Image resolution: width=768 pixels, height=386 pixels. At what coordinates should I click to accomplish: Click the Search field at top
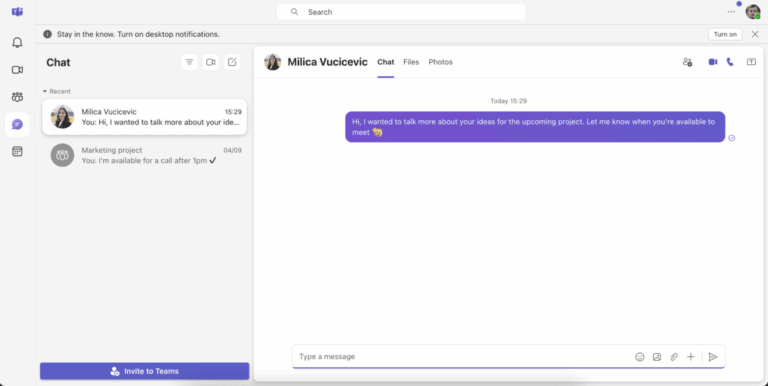coord(401,12)
